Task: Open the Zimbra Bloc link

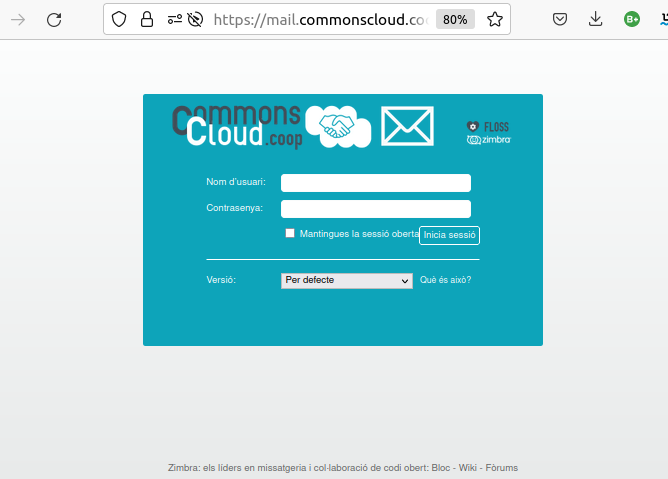Action: (x=441, y=468)
